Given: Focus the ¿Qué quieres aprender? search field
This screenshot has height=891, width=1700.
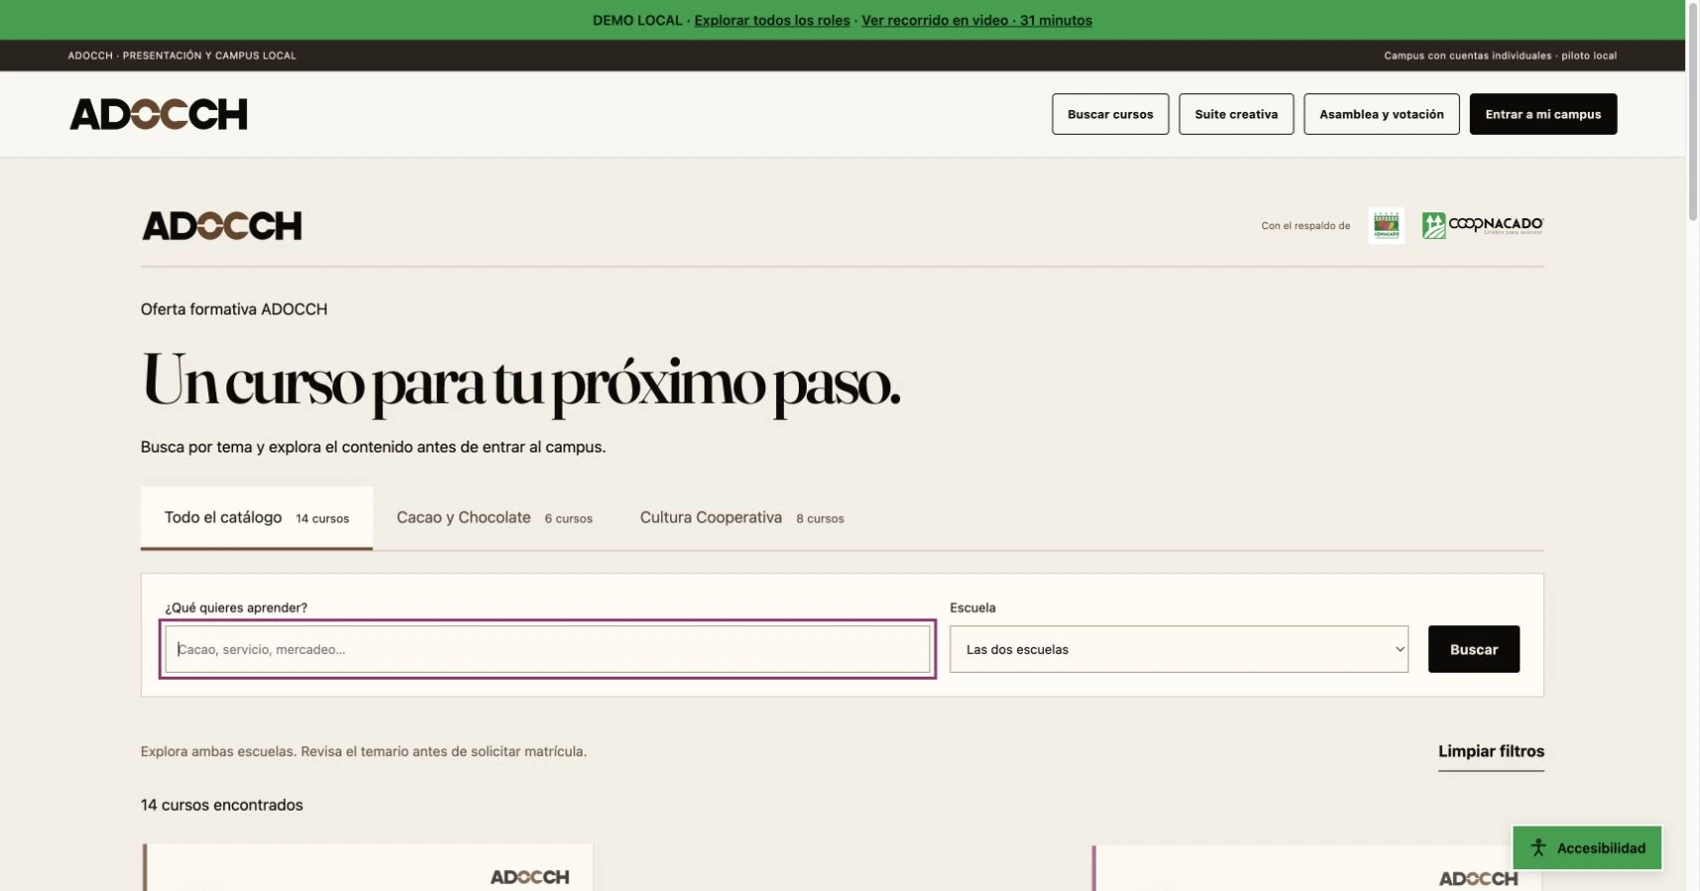Looking at the screenshot, I should [x=548, y=649].
